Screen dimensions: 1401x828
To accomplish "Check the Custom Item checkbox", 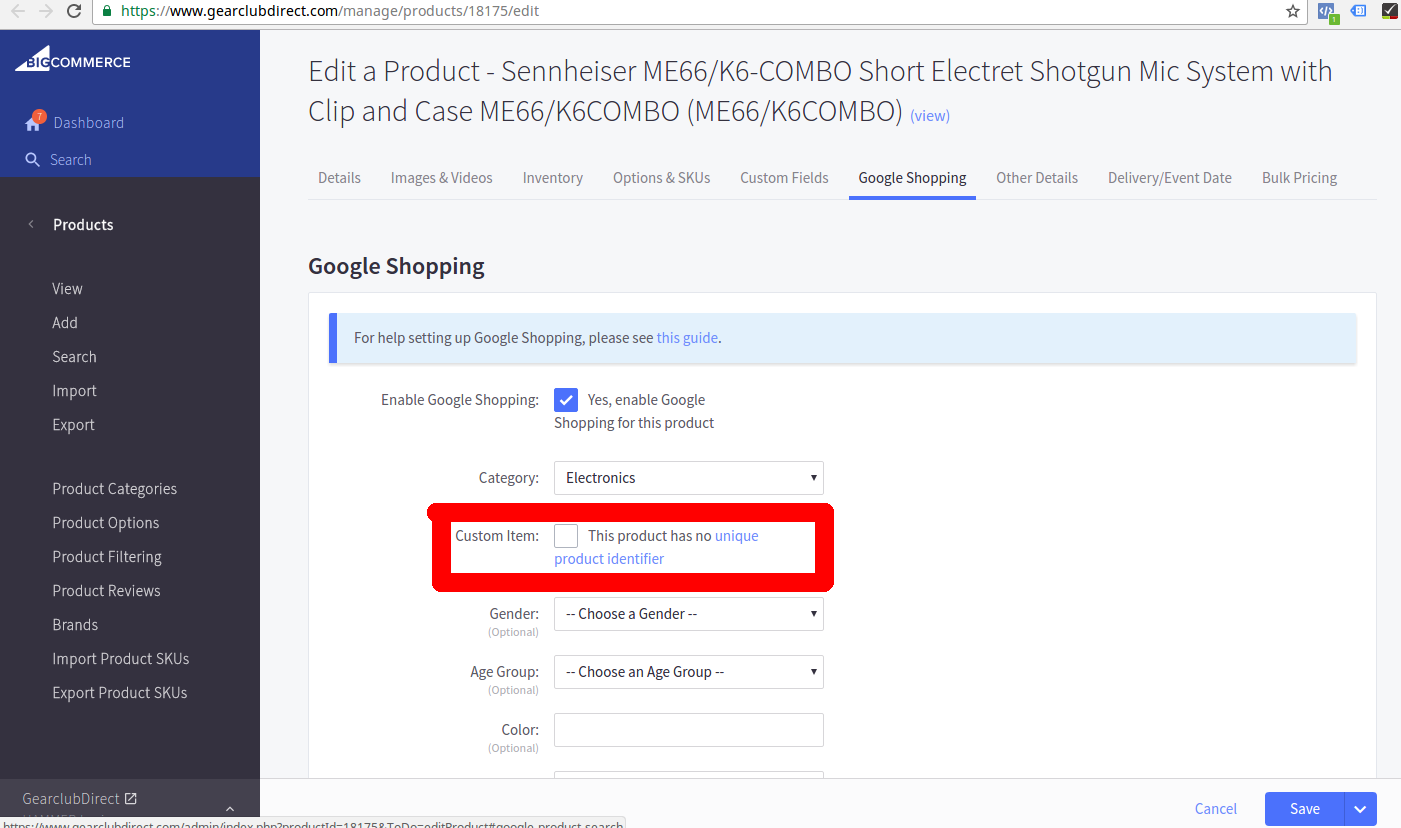I will pos(566,536).
